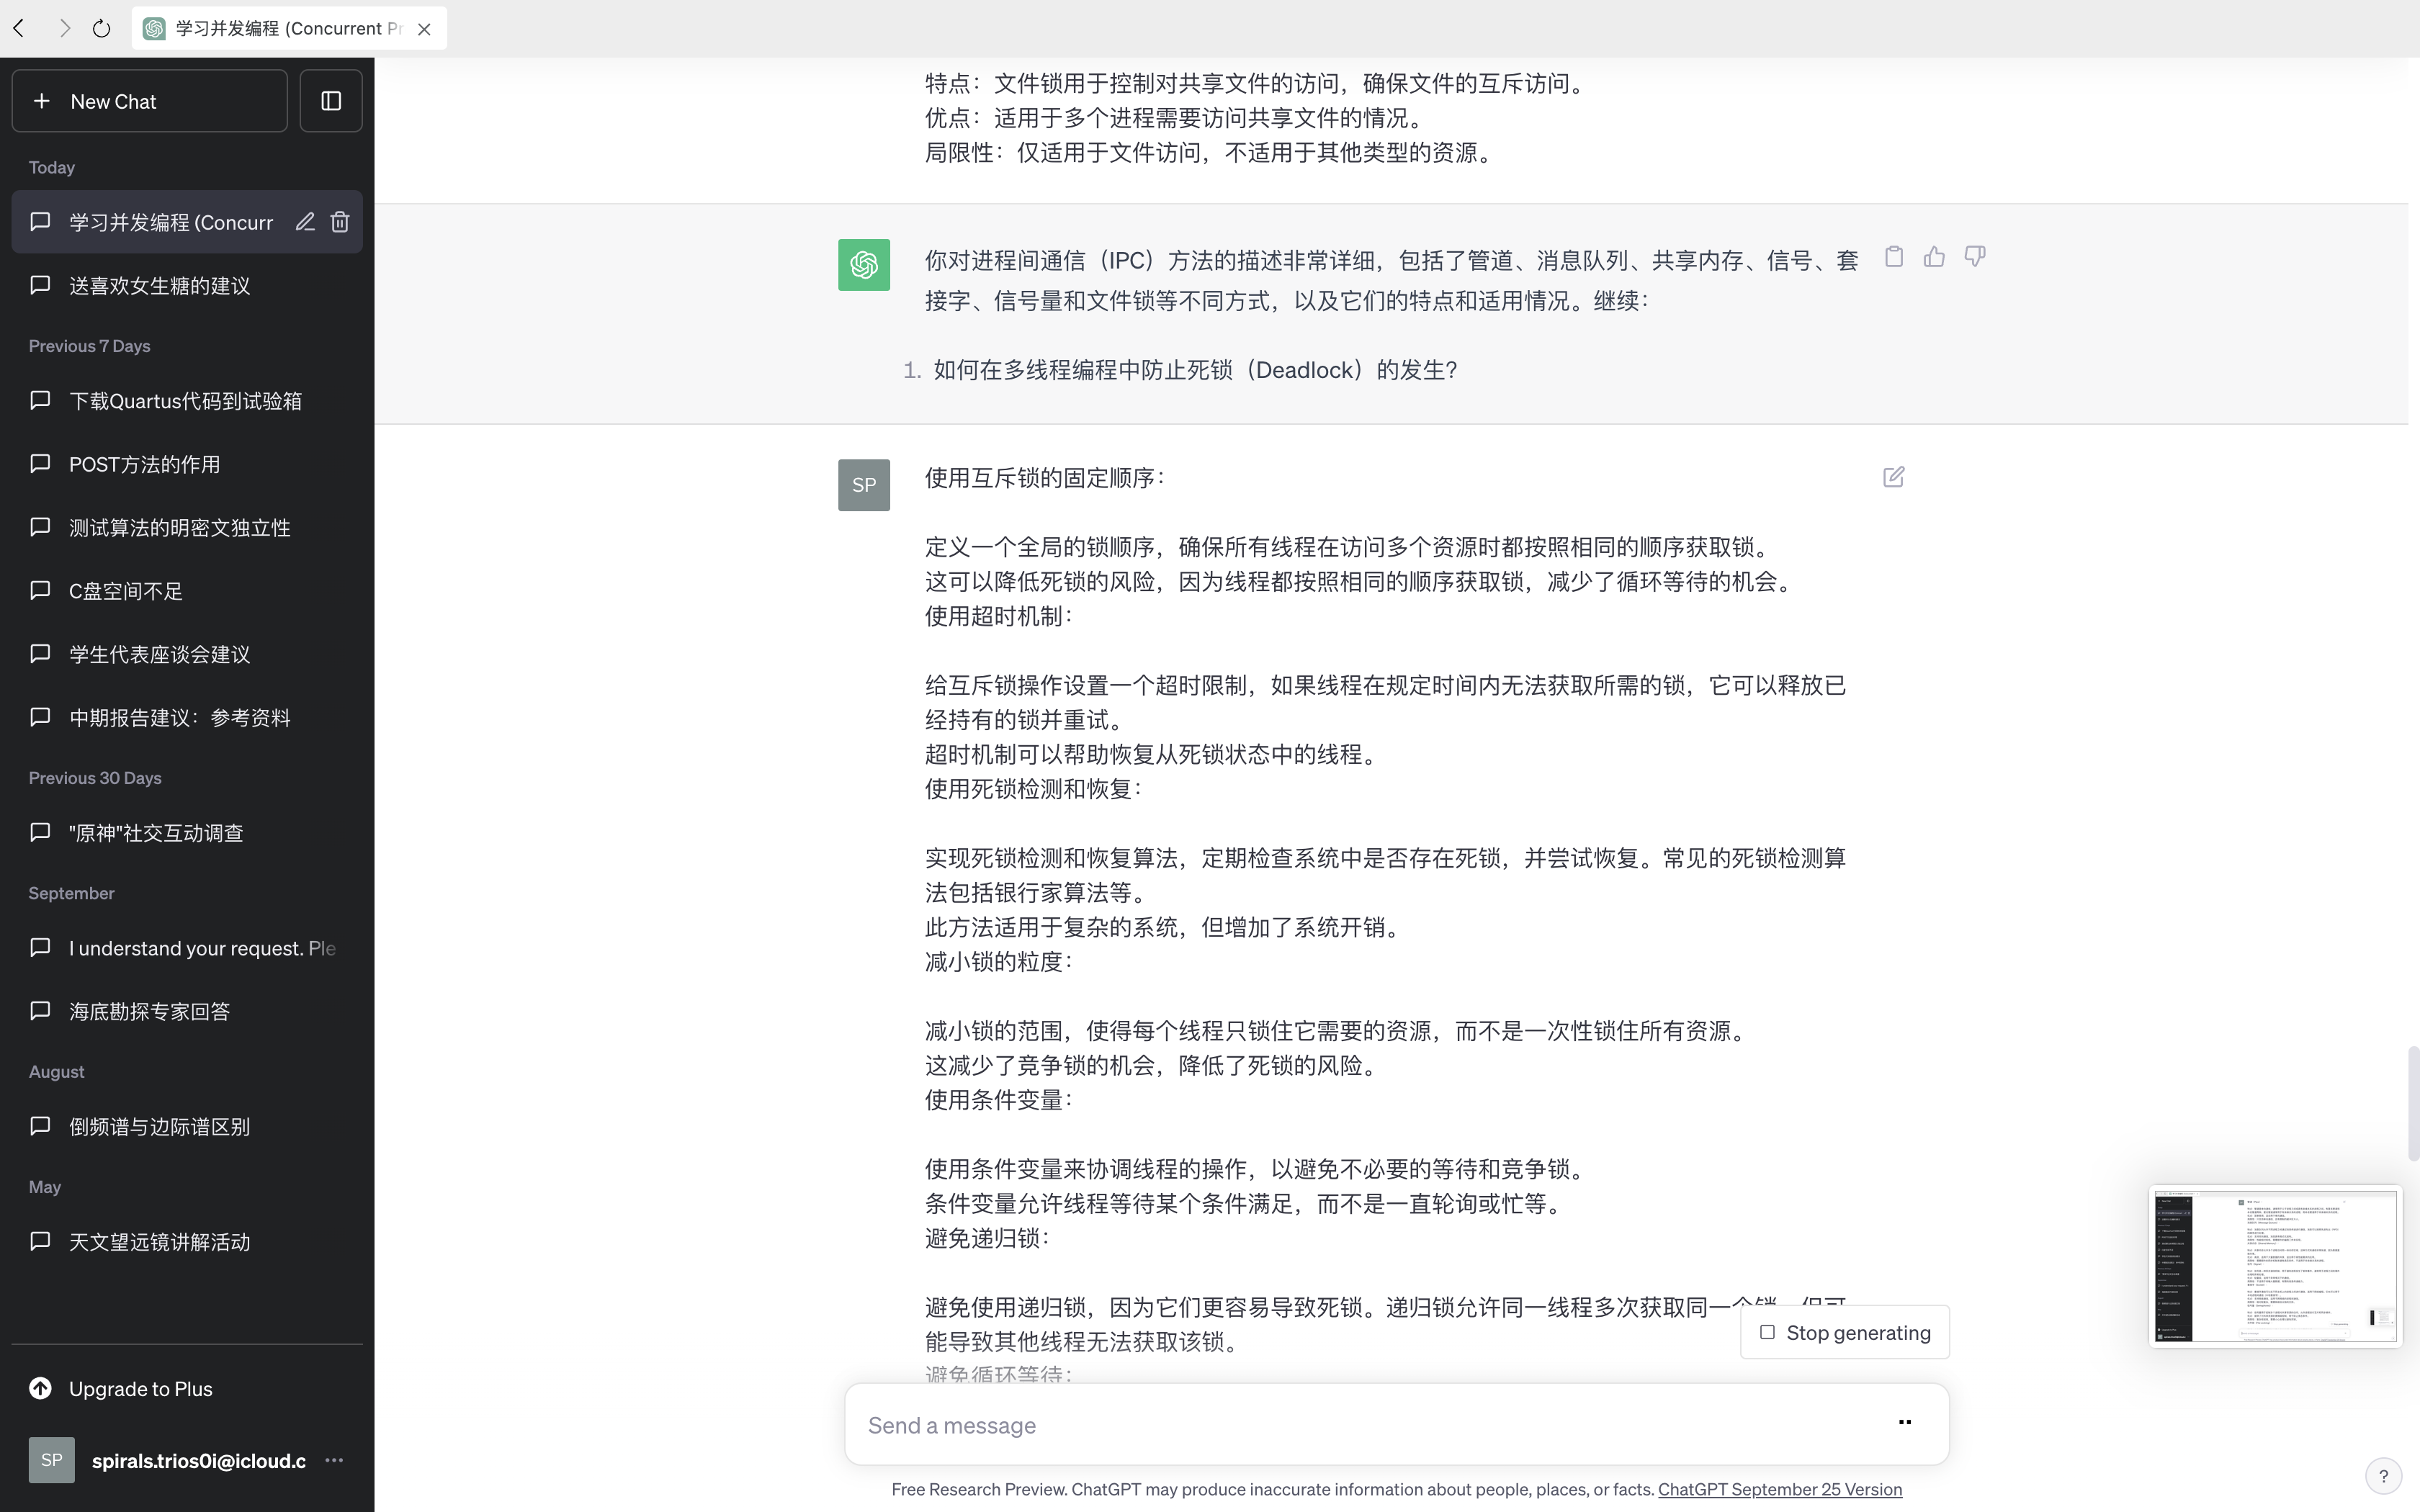Click the Send a message input field
The width and height of the screenshot is (2420, 1512).
pos(1370,1425)
